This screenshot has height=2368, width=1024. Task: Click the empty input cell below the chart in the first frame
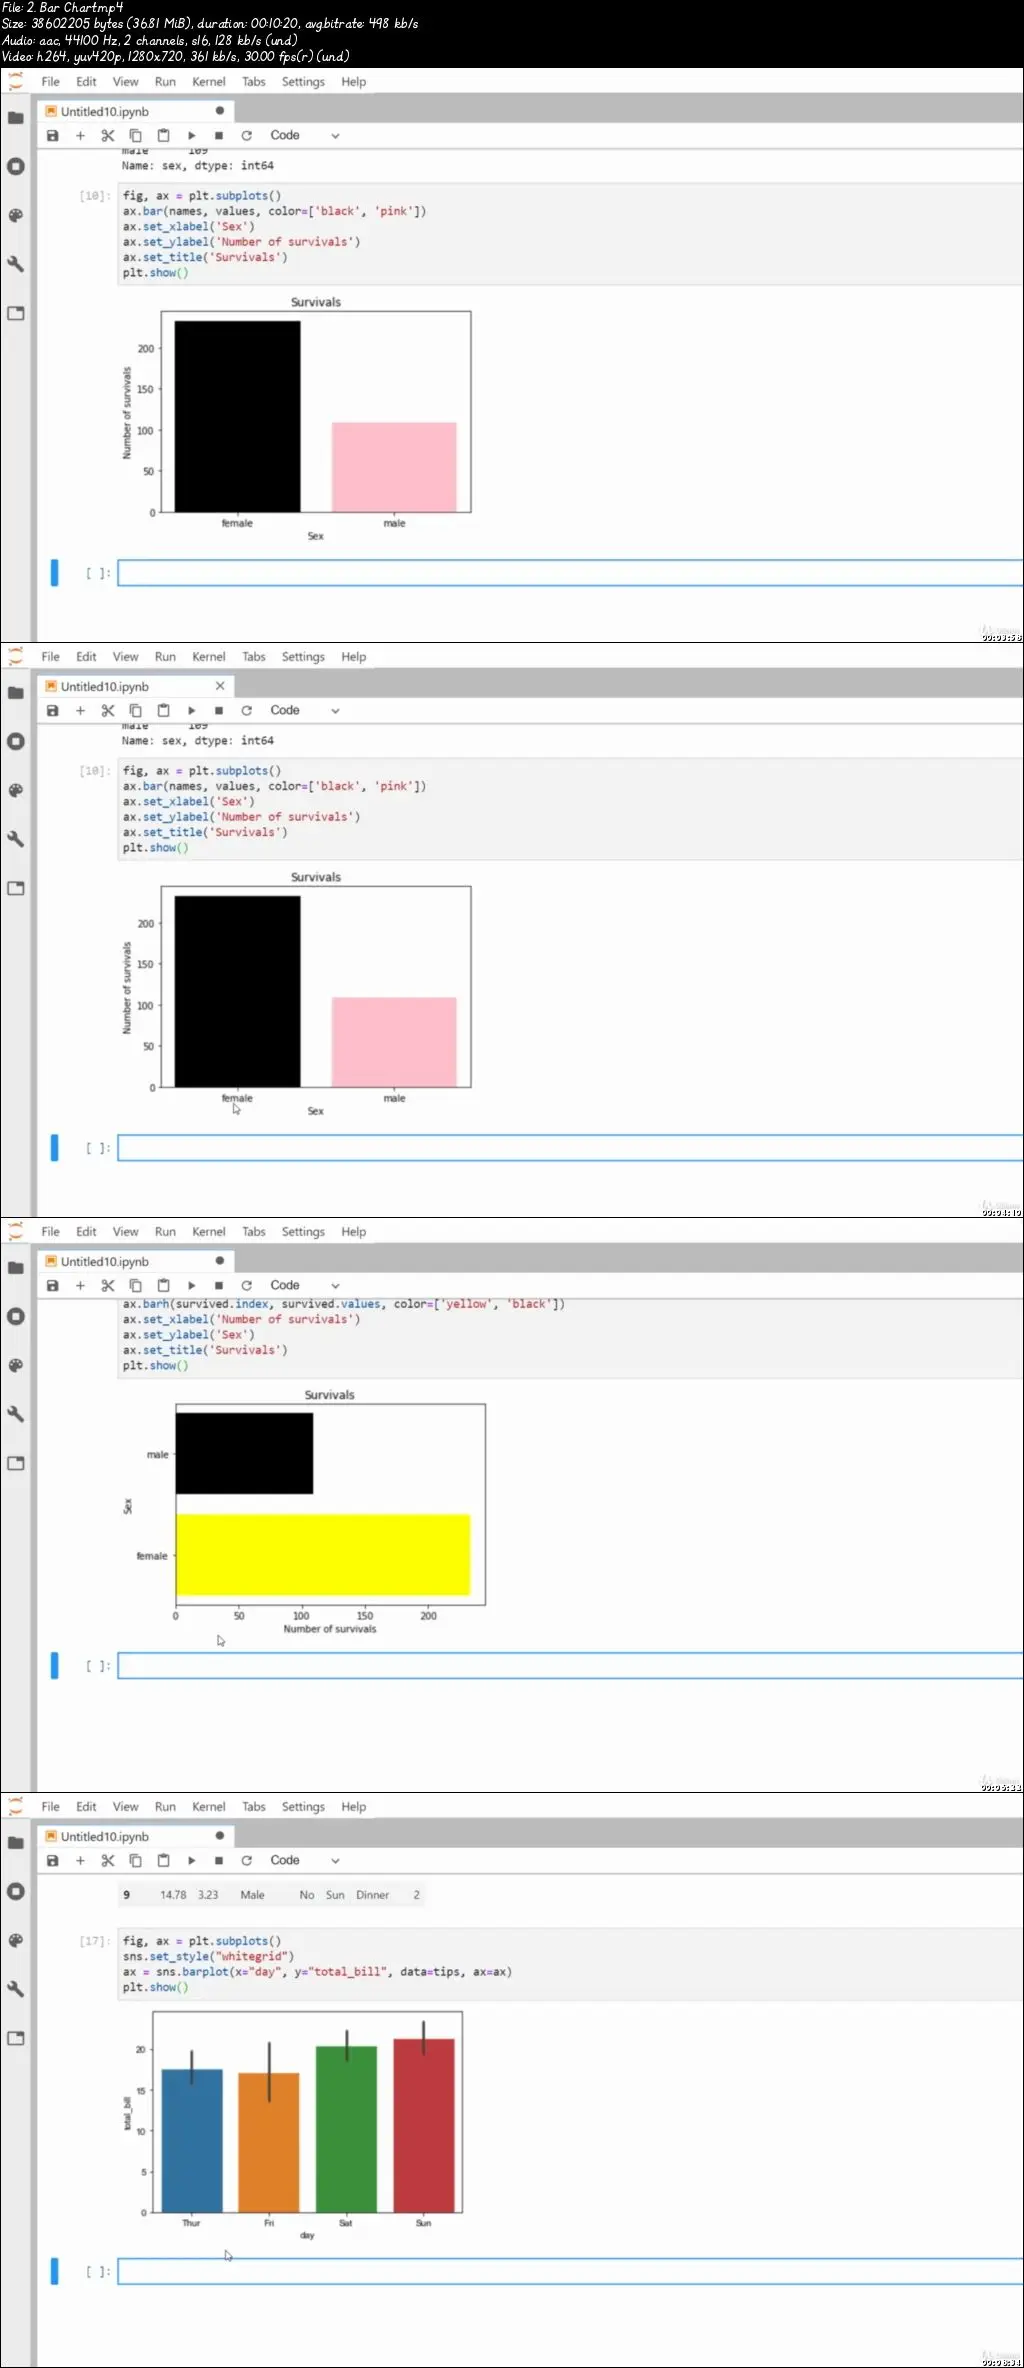click(570, 573)
